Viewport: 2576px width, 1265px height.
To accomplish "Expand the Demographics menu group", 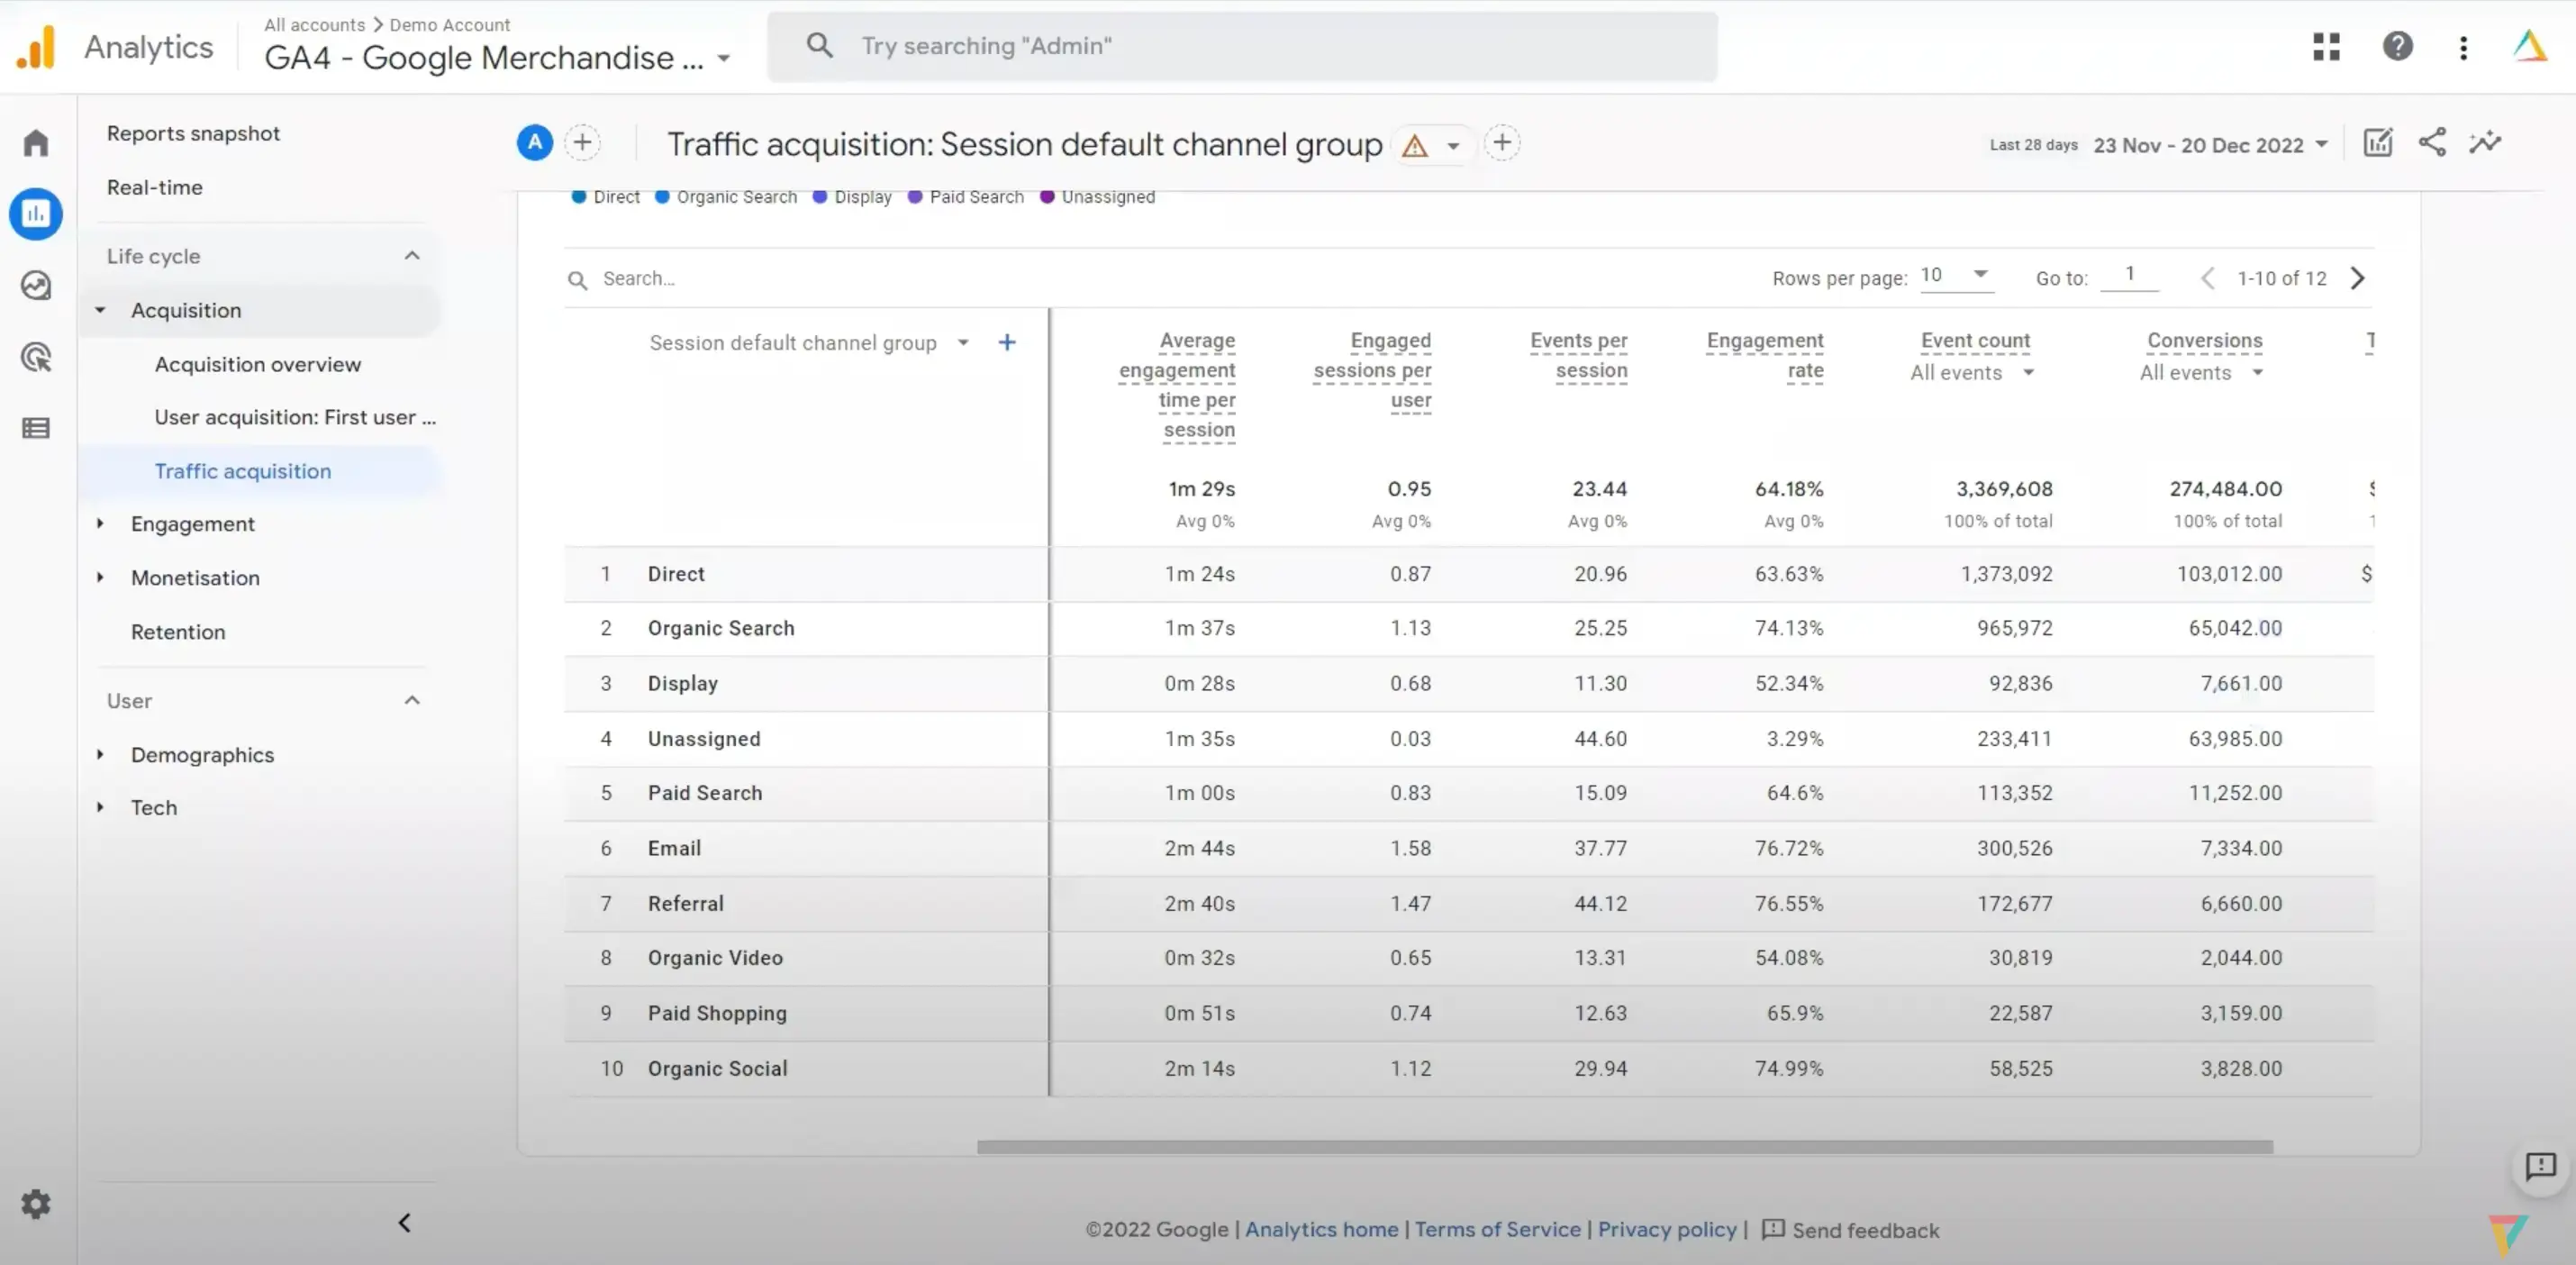I will (x=100, y=754).
